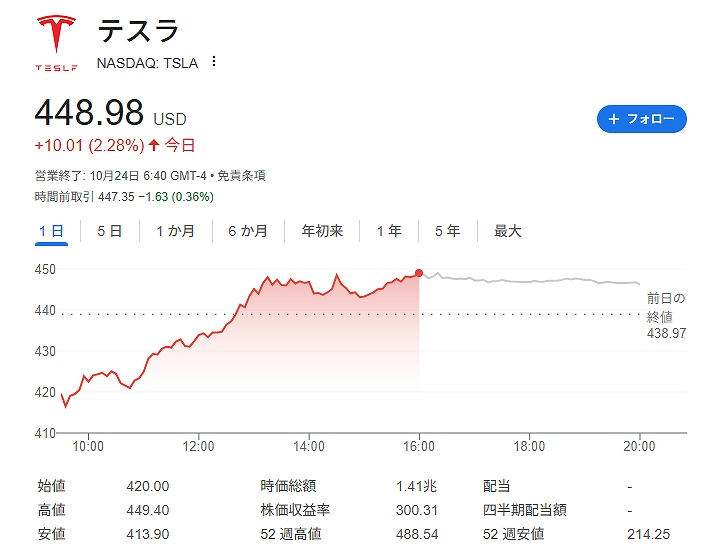Image resolution: width=704 pixels, height=552 pixels.
Task: Select the 最大 maximum range tab
Action: pos(508,231)
